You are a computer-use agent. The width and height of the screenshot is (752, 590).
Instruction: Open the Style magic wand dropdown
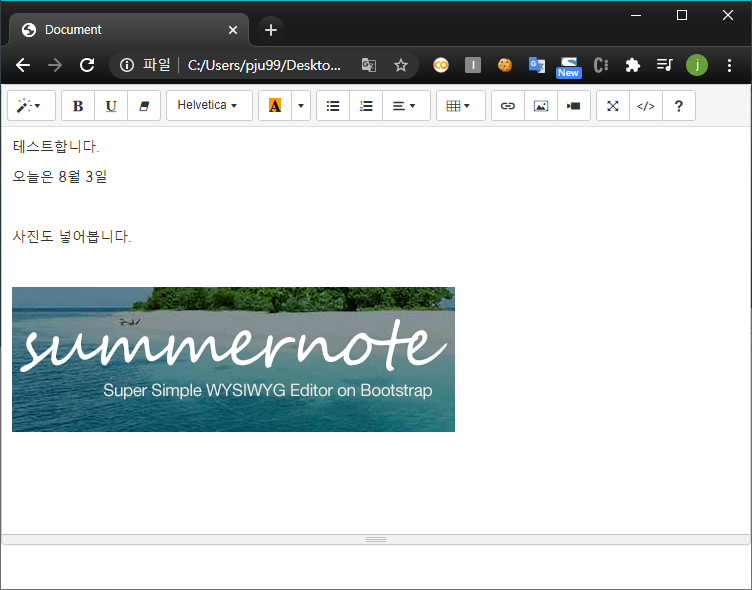[x=31, y=106]
